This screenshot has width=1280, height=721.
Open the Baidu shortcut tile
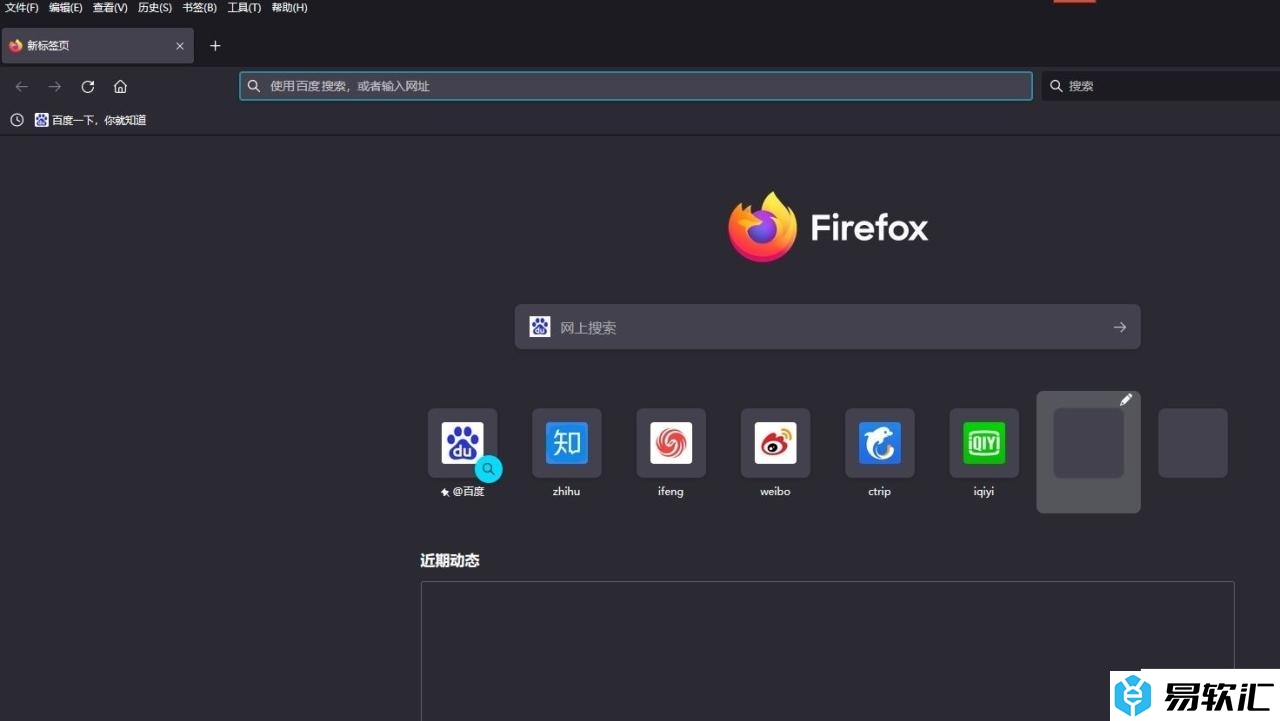(462, 443)
